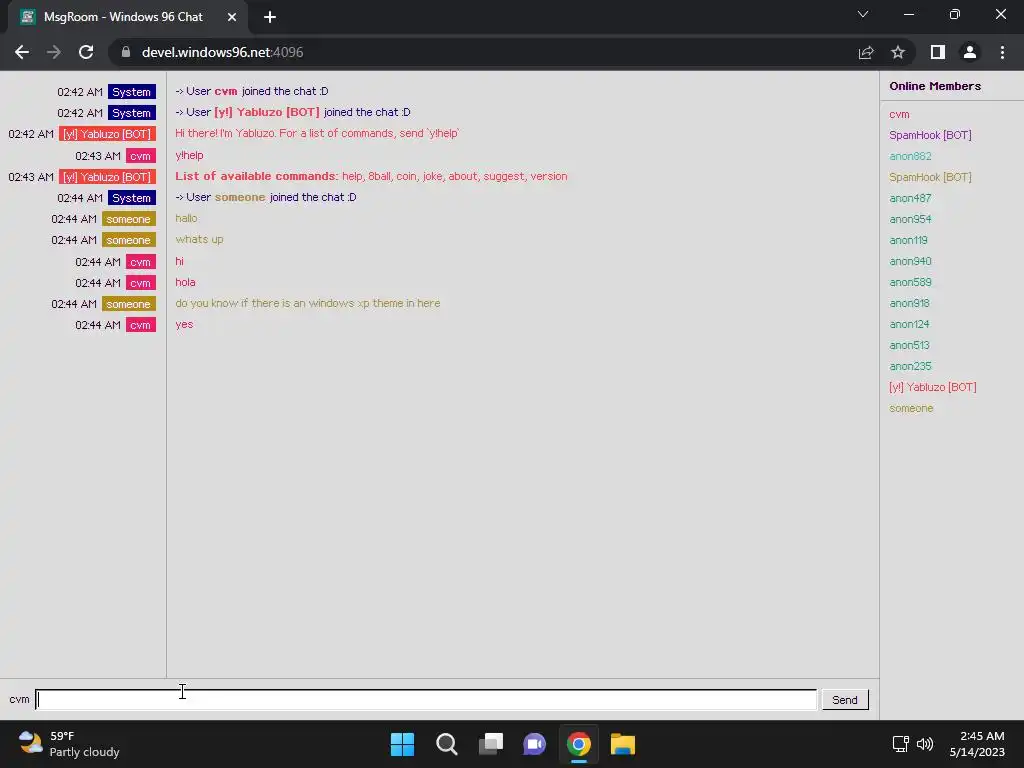Open the weather widget
This screenshot has width=1024, height=768.
(x=69, y=744)
